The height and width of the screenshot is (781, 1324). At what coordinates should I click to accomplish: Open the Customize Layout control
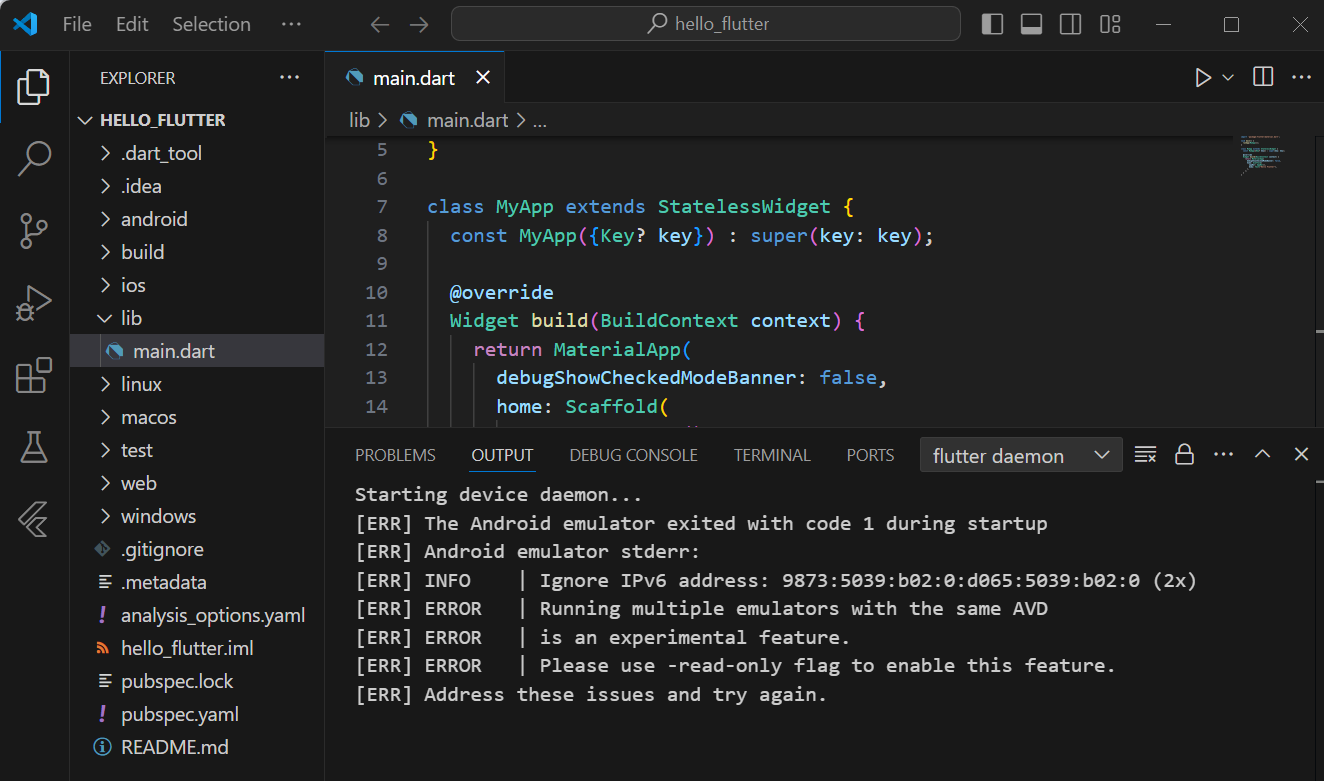tap(1110, 25)
